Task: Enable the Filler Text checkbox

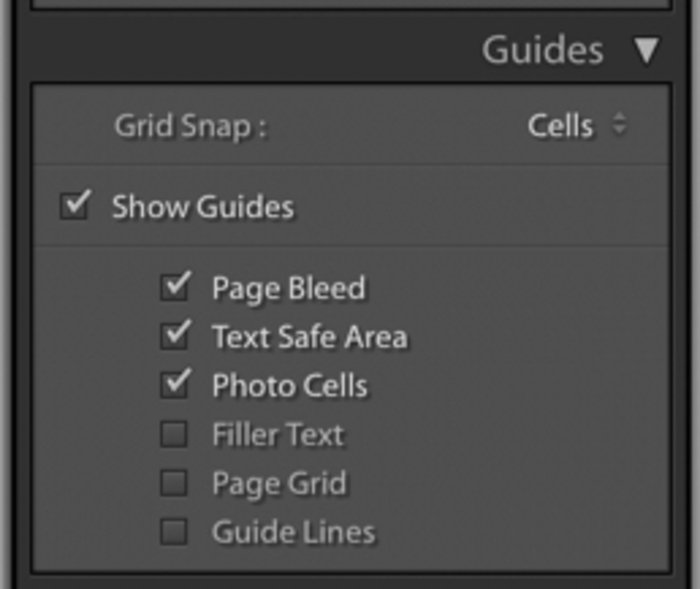Action: pos(175,434)
